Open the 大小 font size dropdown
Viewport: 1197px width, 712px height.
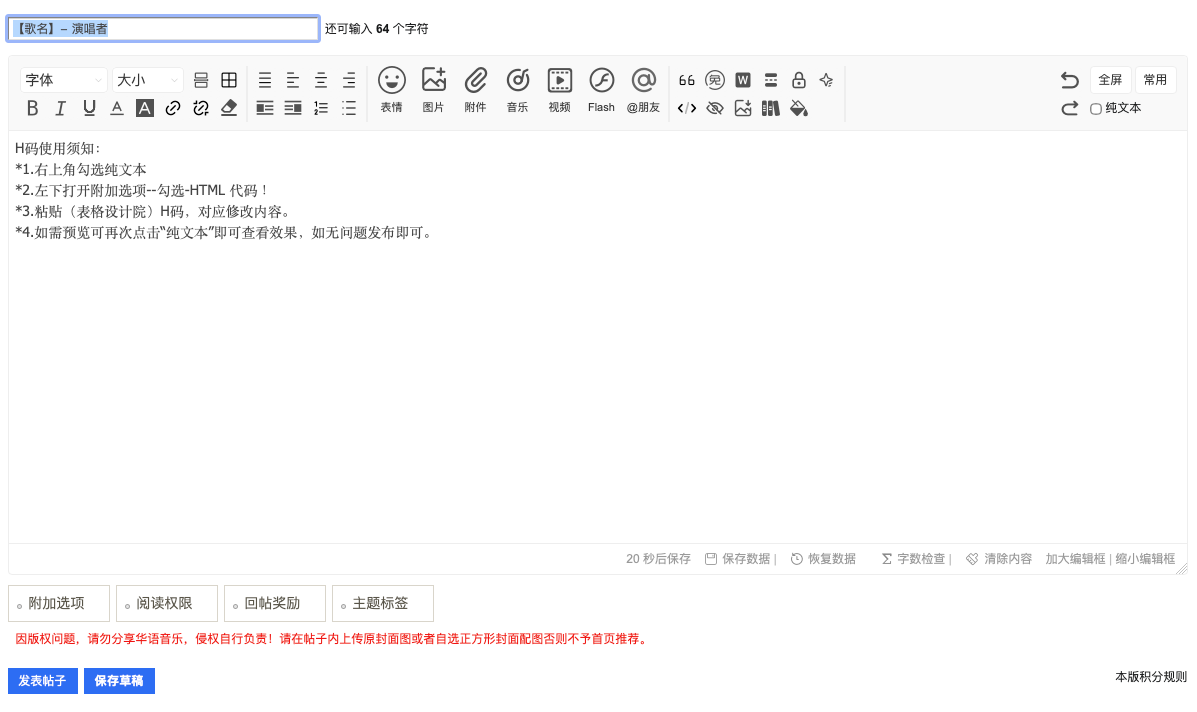tap(148, 80)
